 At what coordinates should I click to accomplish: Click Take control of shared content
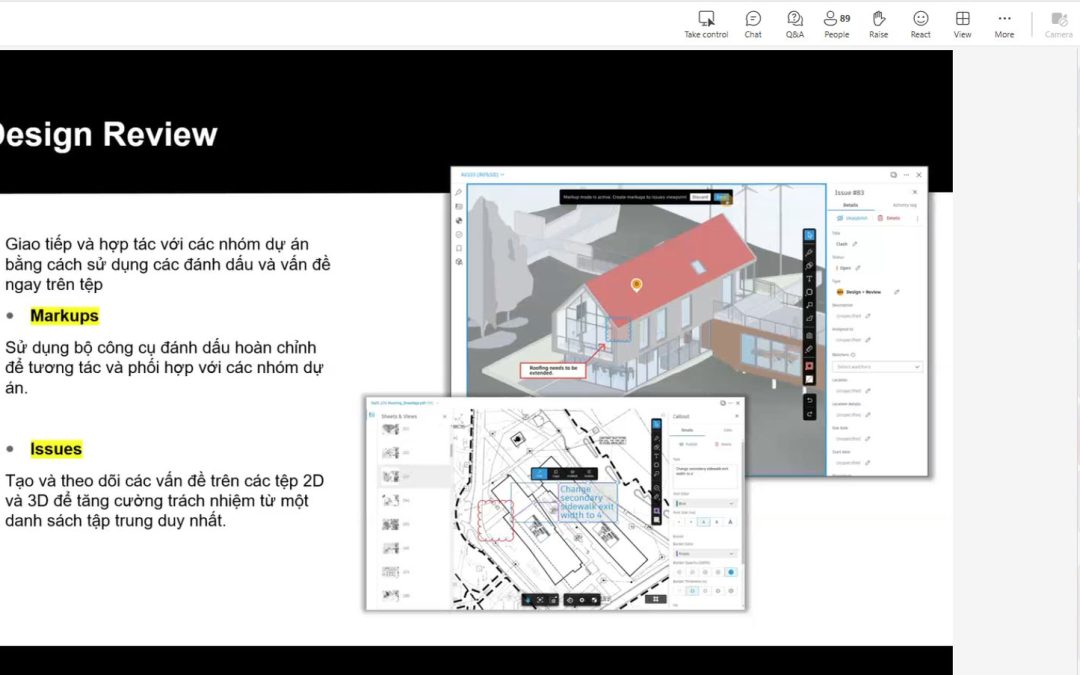point(706,24)
